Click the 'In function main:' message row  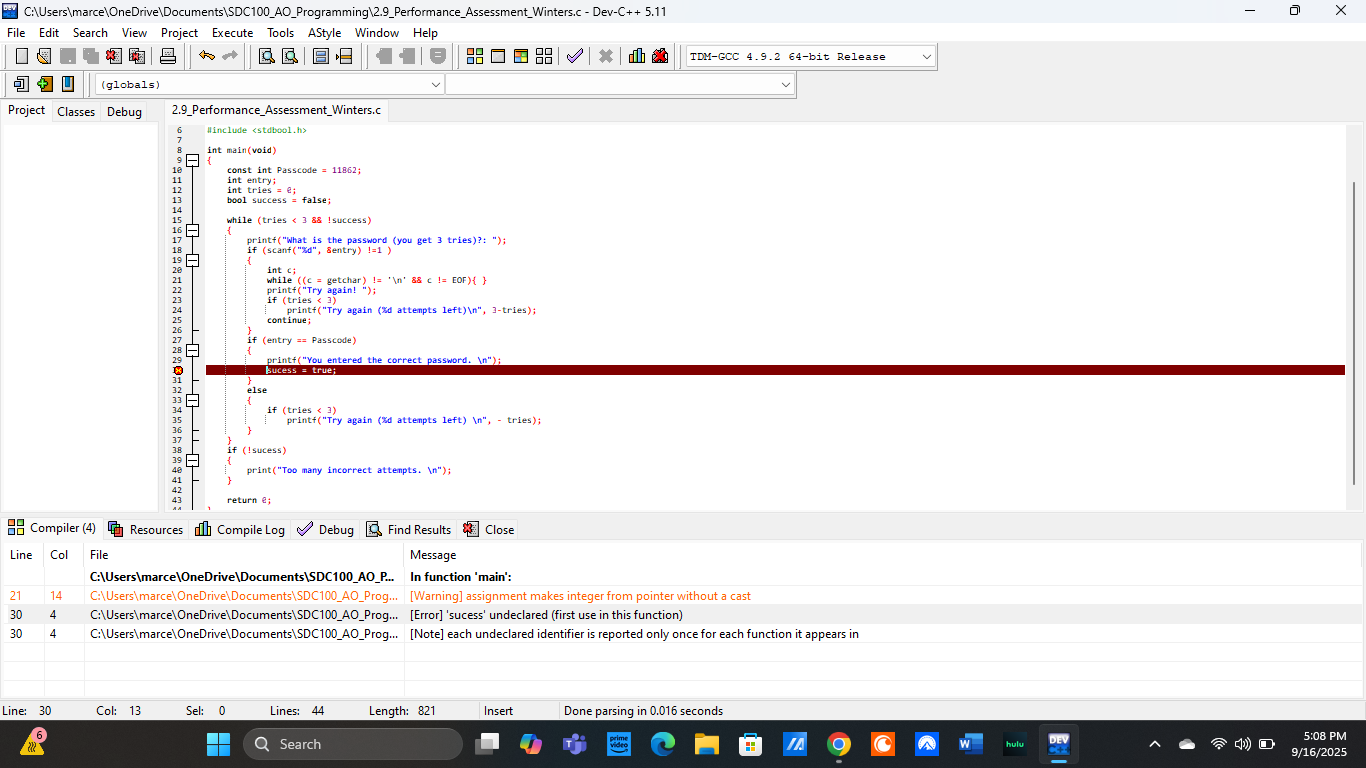(682, 577)
